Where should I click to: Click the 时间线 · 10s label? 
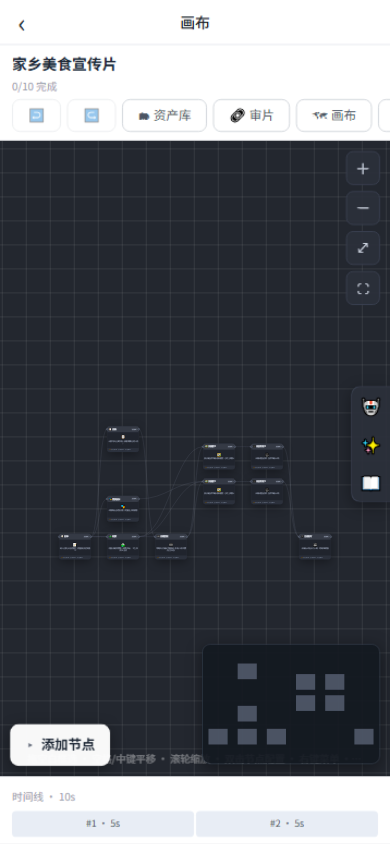[44, 797]
